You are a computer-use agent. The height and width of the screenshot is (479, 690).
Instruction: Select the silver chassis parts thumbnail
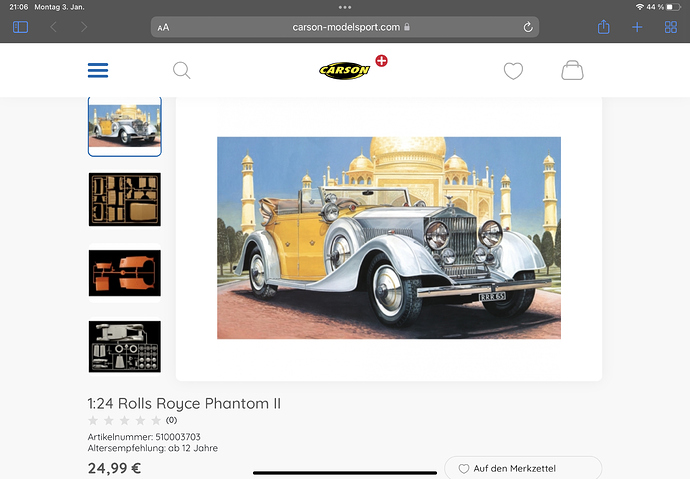click(125, 347)
